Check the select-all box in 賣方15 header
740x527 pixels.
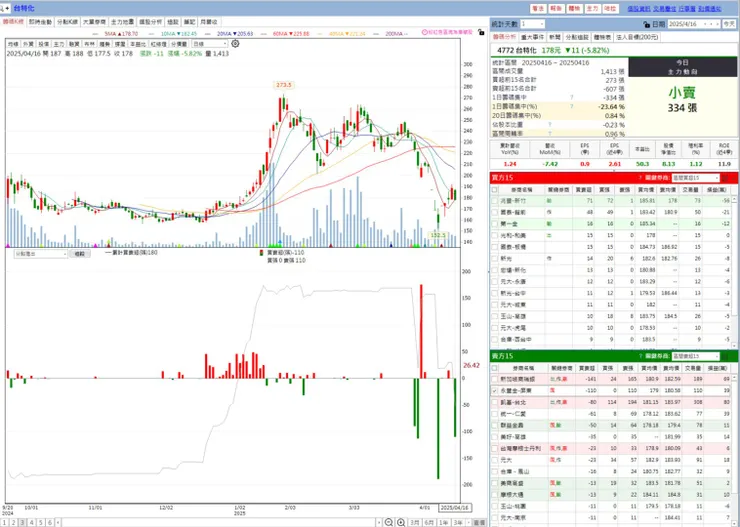tap(494, 368)
